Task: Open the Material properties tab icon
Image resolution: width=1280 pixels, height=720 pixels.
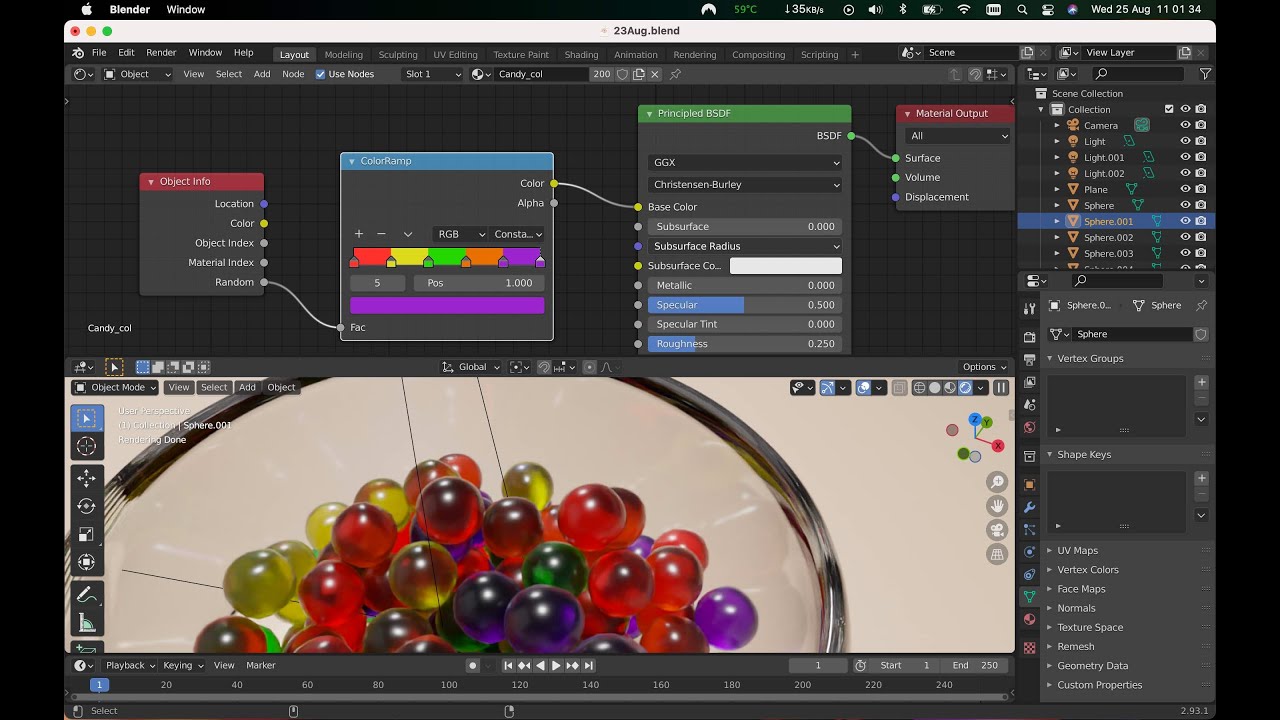Action: (1030, 619)
